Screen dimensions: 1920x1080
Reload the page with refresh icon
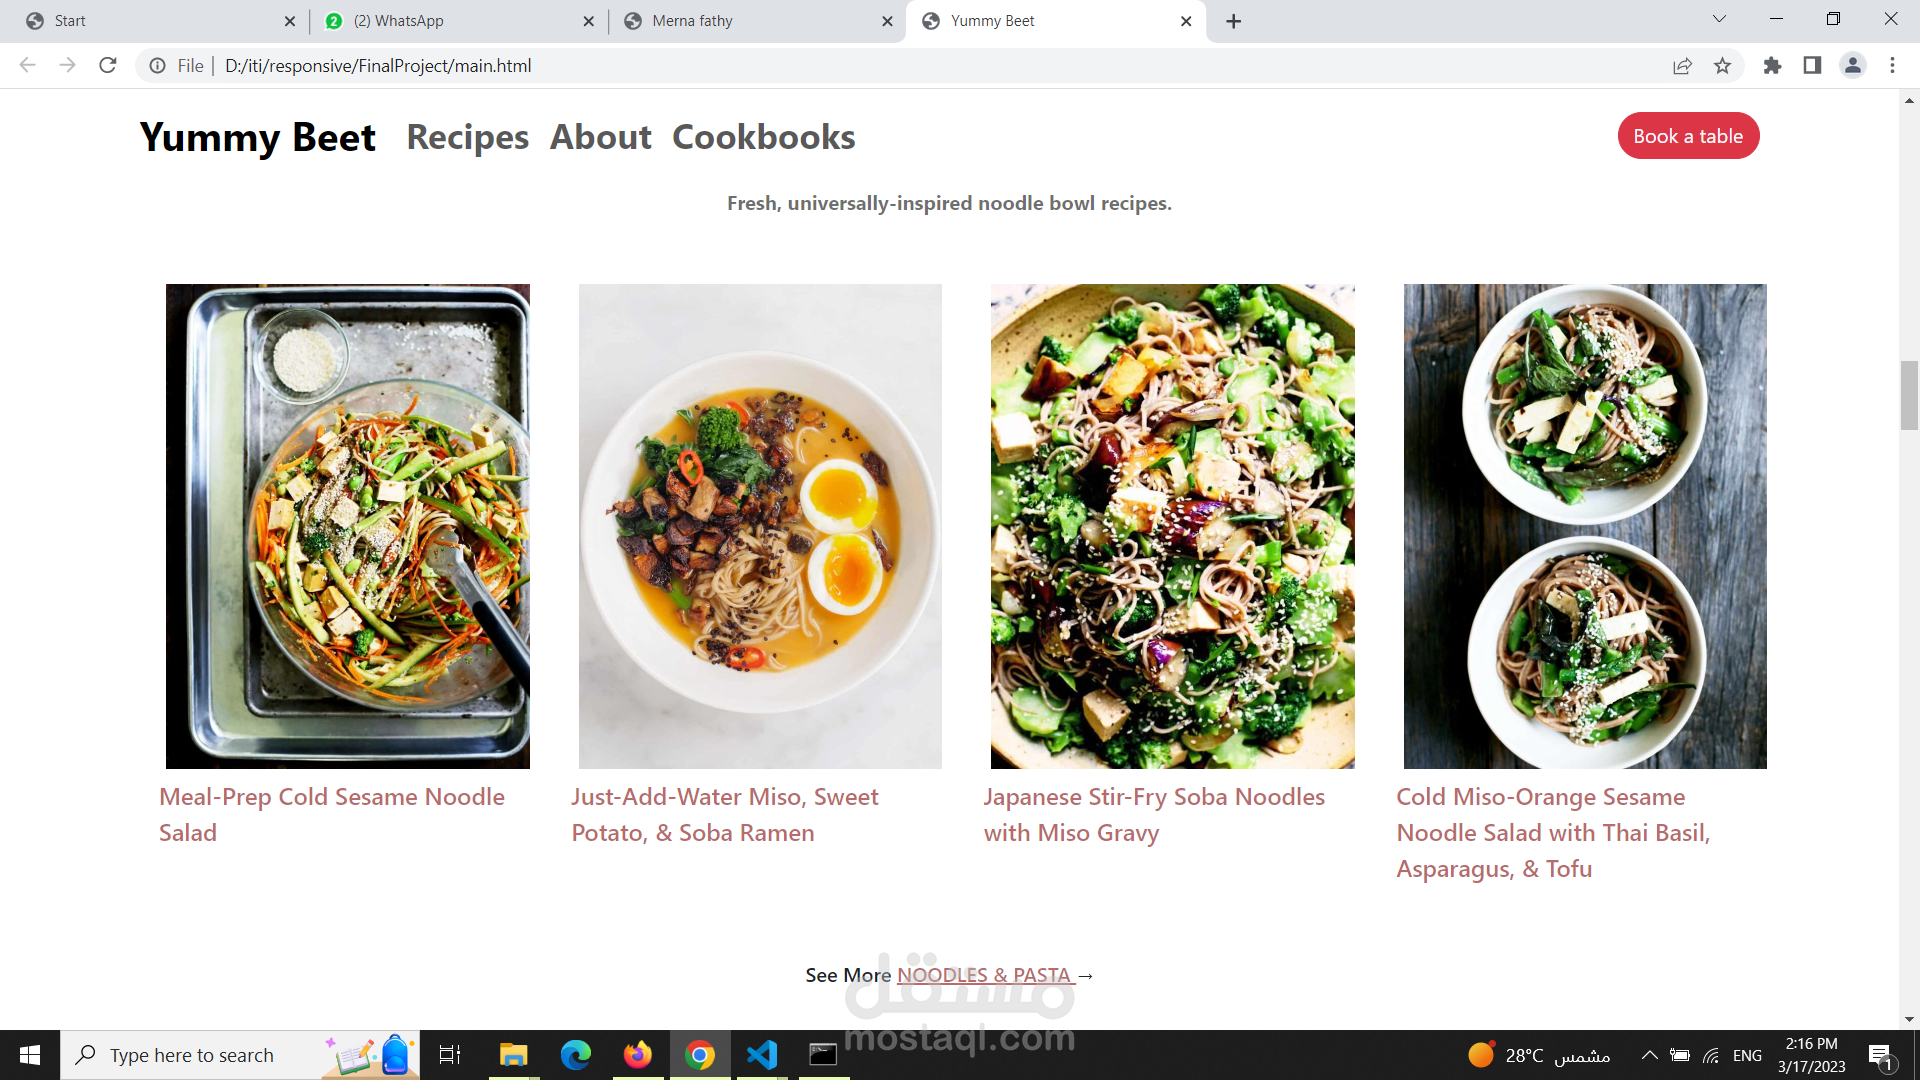pos(108,66)
